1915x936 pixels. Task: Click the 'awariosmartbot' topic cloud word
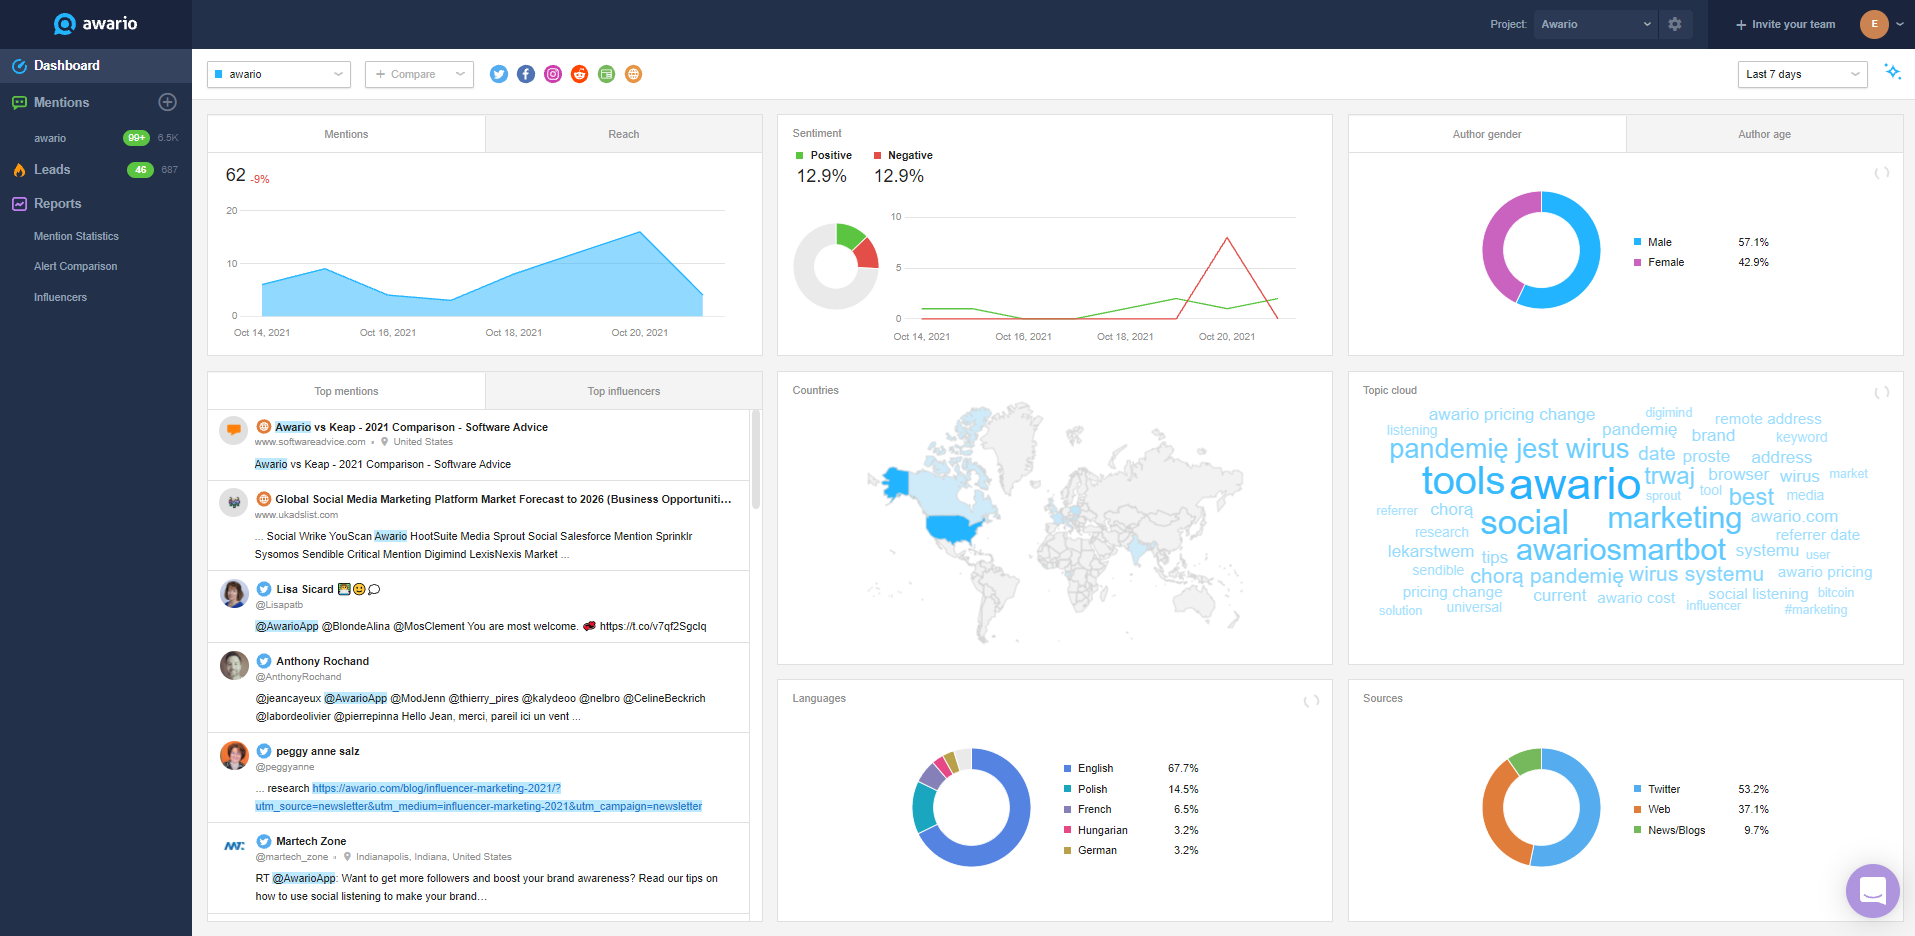click(x=1620, y=549)
